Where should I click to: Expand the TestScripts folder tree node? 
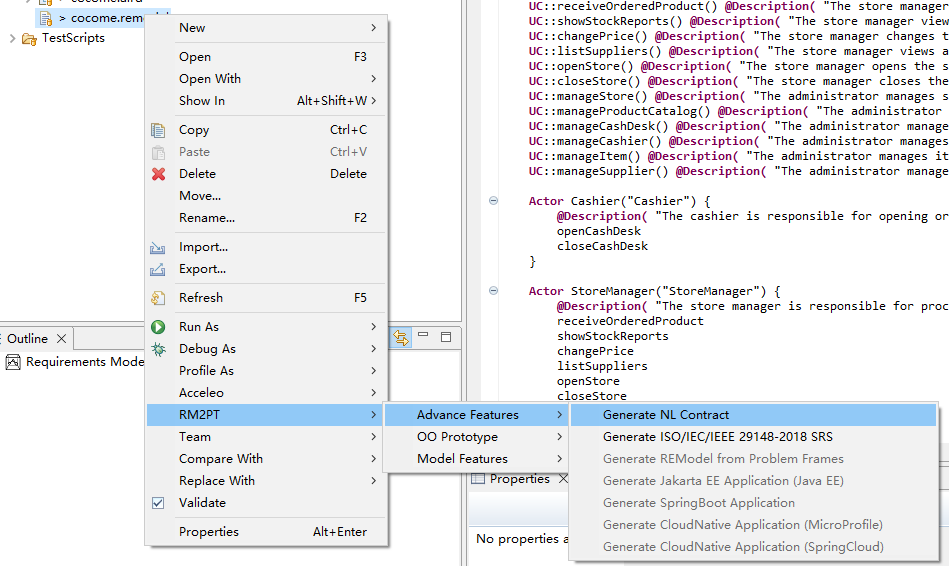point(13,38)
